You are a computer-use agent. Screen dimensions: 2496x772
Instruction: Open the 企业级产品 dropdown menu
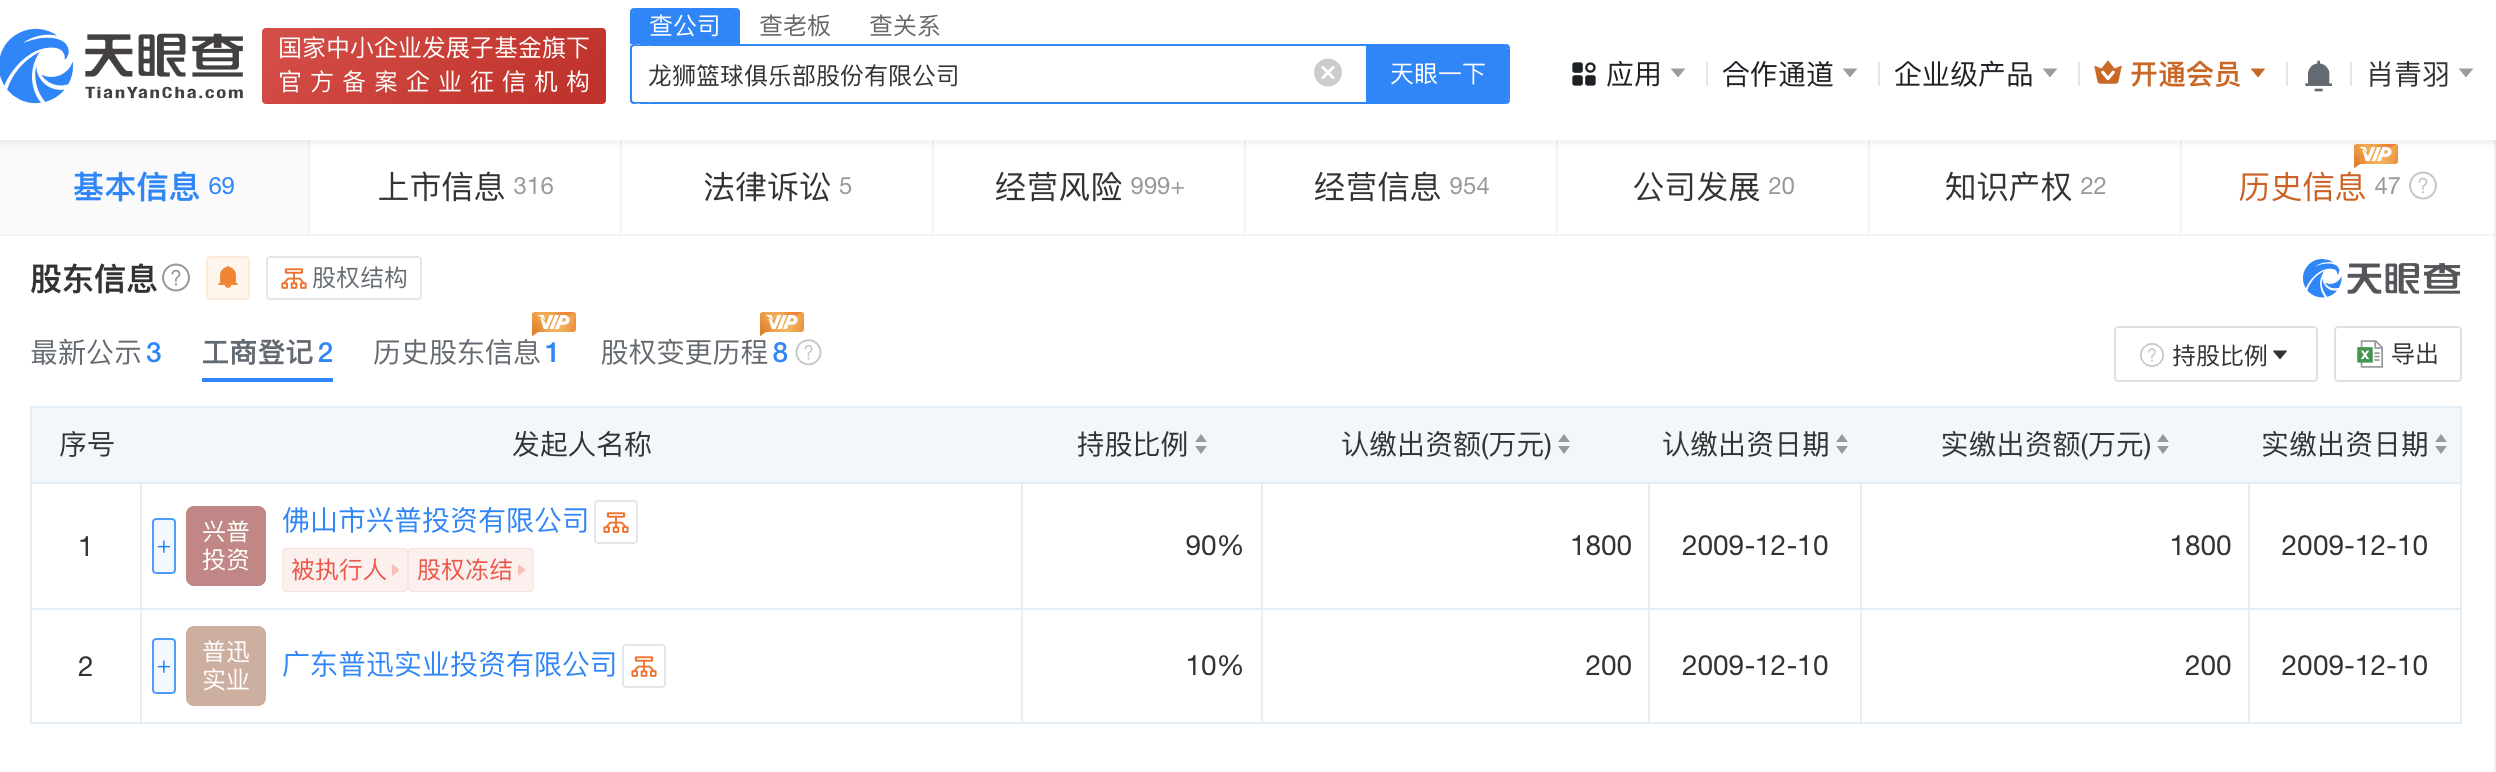pyautogui.click(x=1975, y=74)
